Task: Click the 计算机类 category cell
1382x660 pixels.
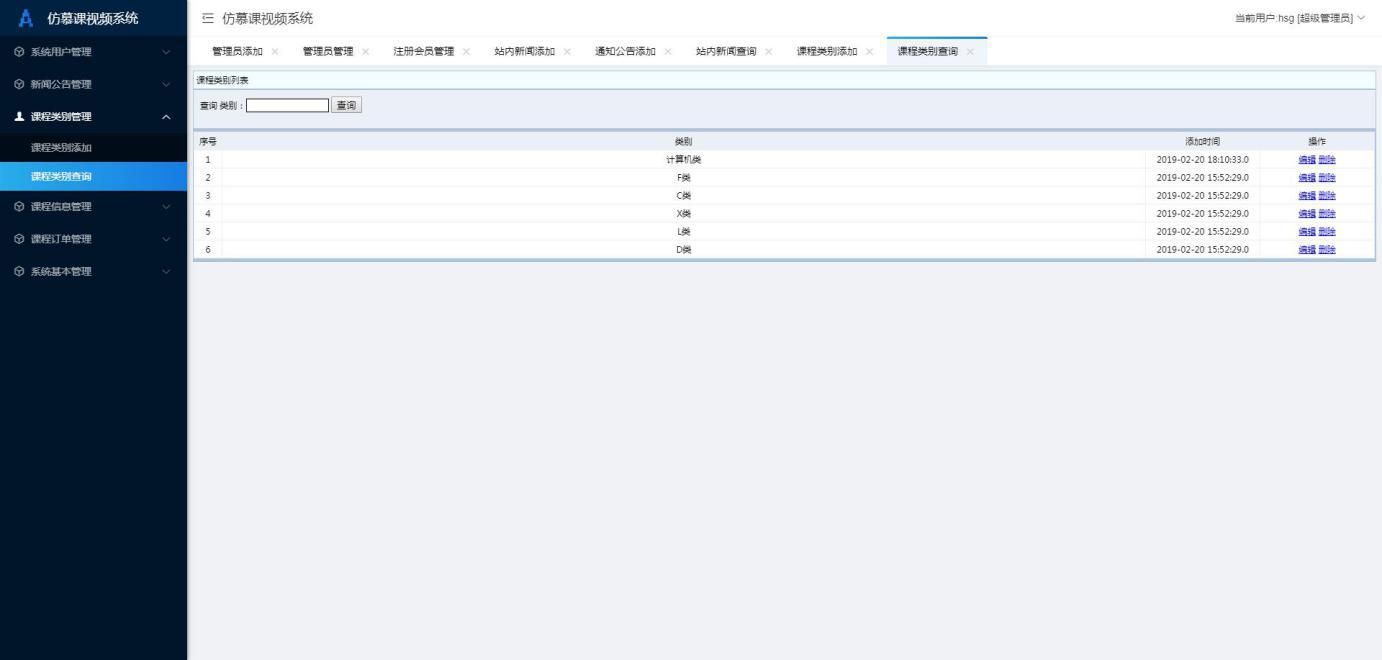Action: click(684, 160)
